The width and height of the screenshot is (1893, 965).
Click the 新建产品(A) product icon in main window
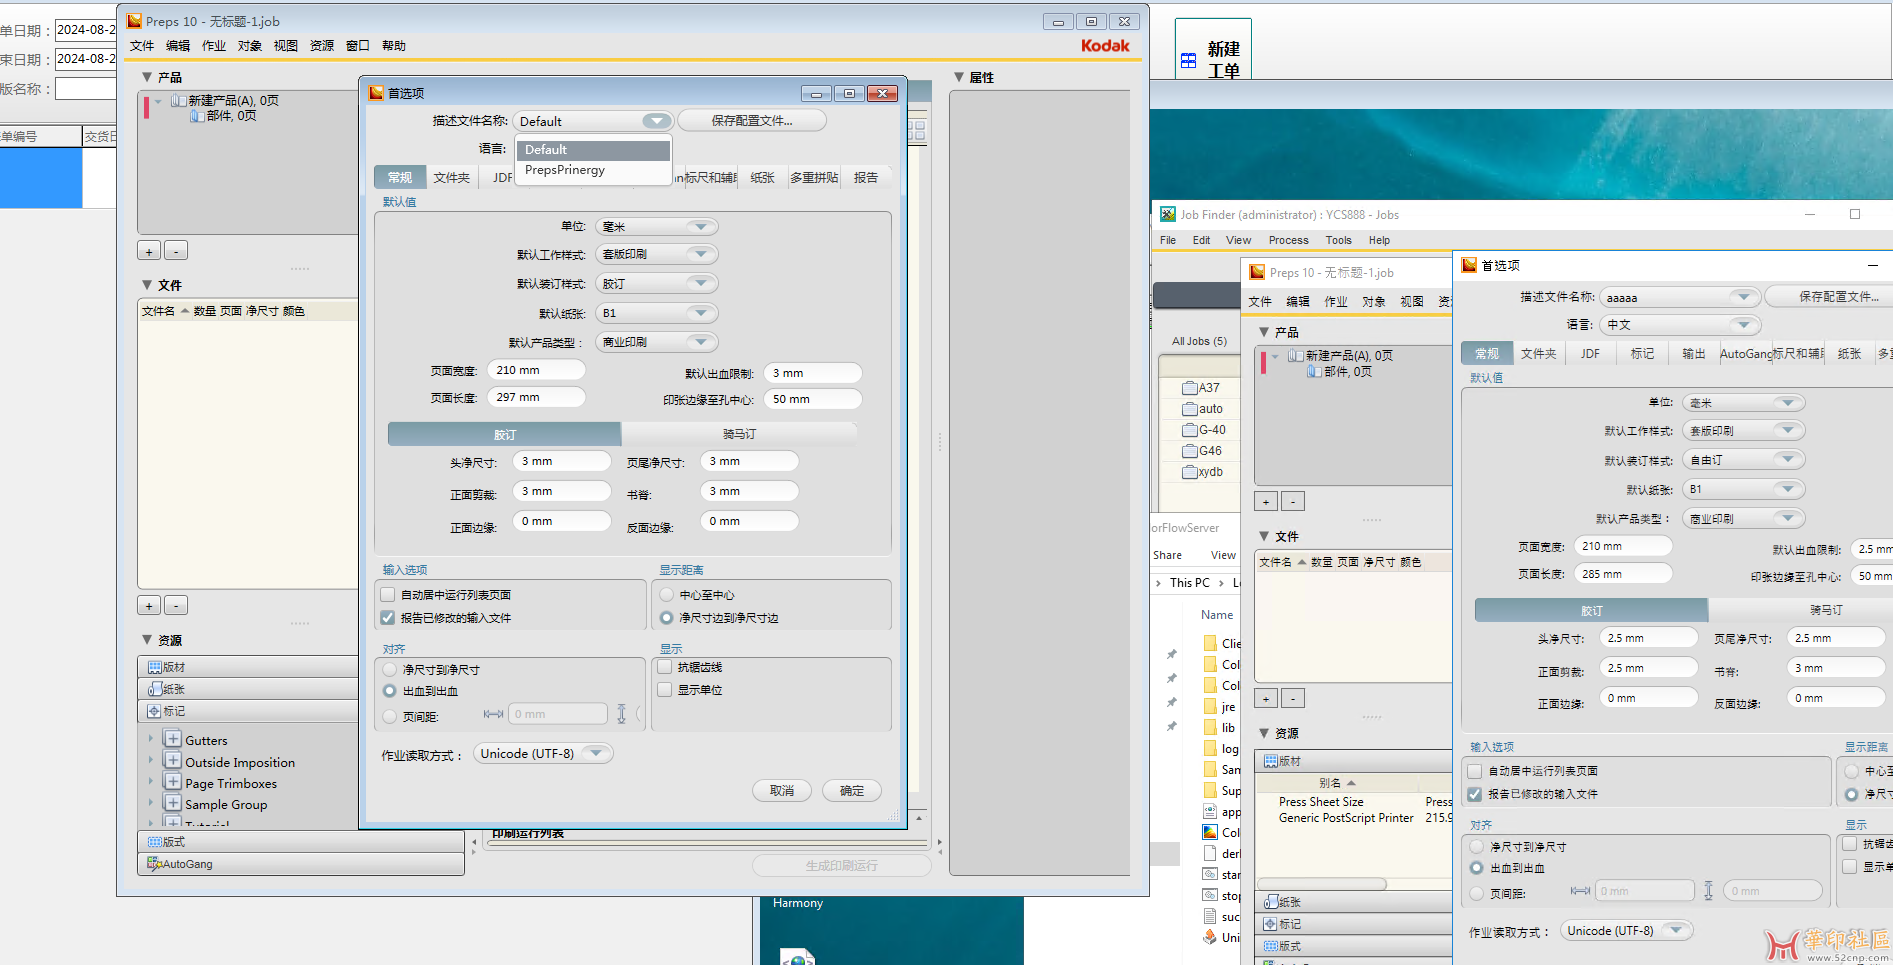178,101
